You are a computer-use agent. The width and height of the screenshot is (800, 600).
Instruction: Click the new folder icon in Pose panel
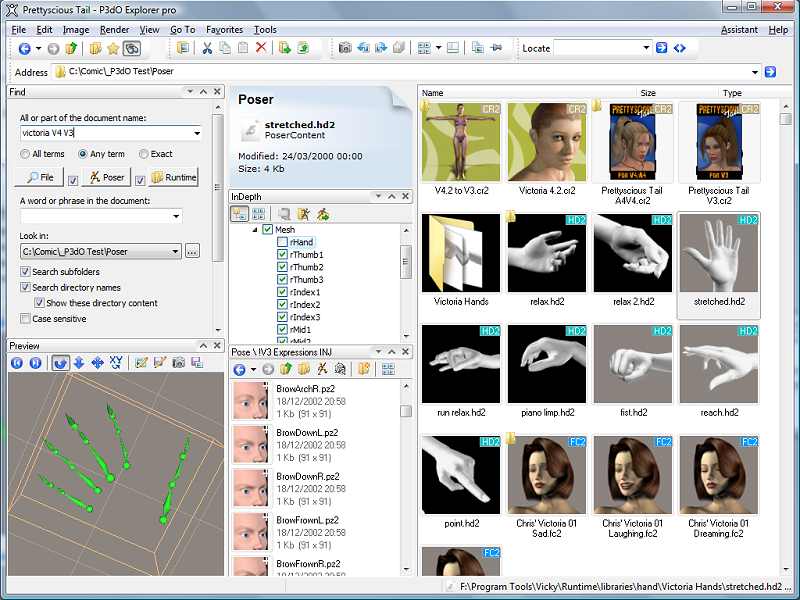[364, 369]
